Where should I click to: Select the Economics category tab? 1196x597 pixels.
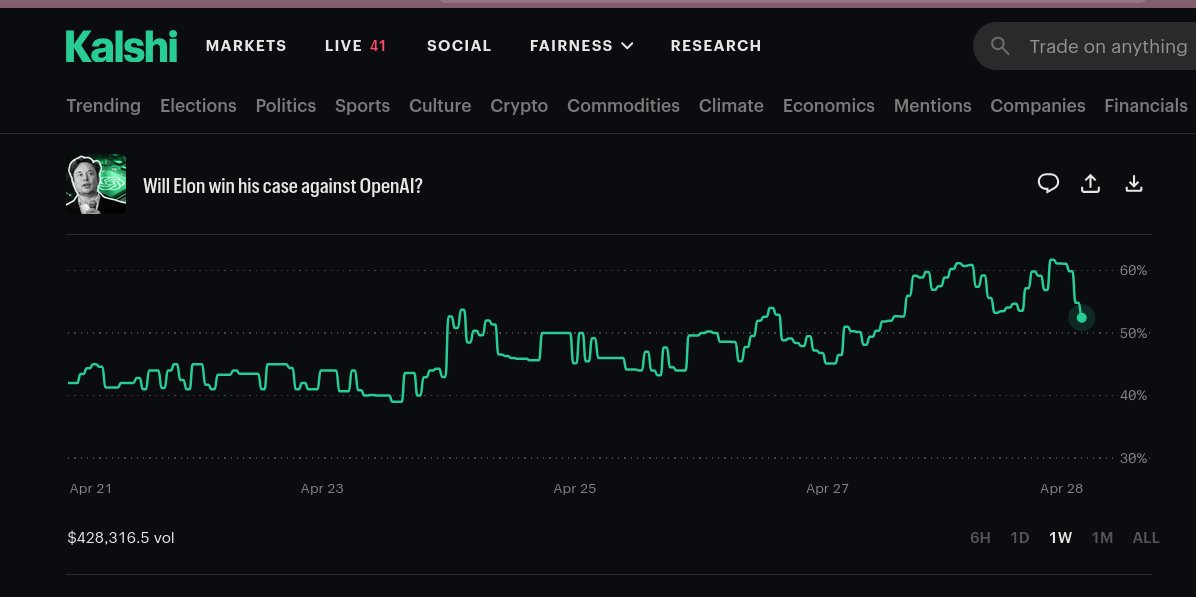pos(829,106)
